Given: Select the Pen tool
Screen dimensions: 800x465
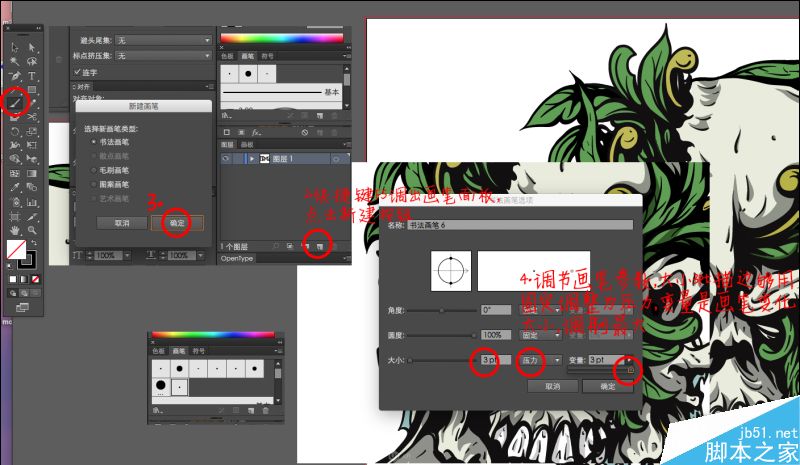Looking at the screenshot, I should [15, 76].
